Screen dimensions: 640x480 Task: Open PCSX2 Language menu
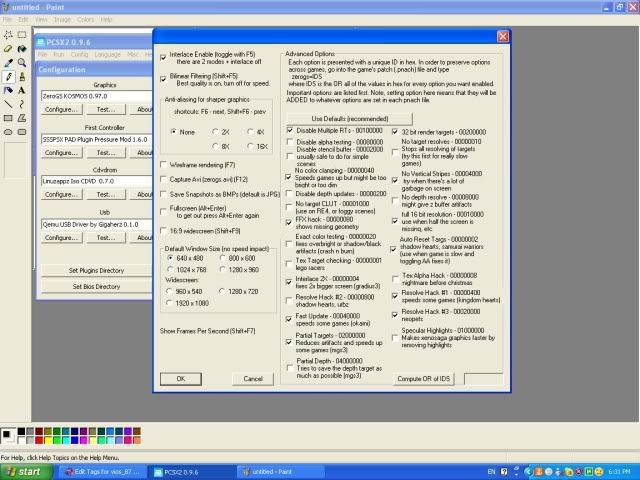pyautogui.click(x=107, y=54)
